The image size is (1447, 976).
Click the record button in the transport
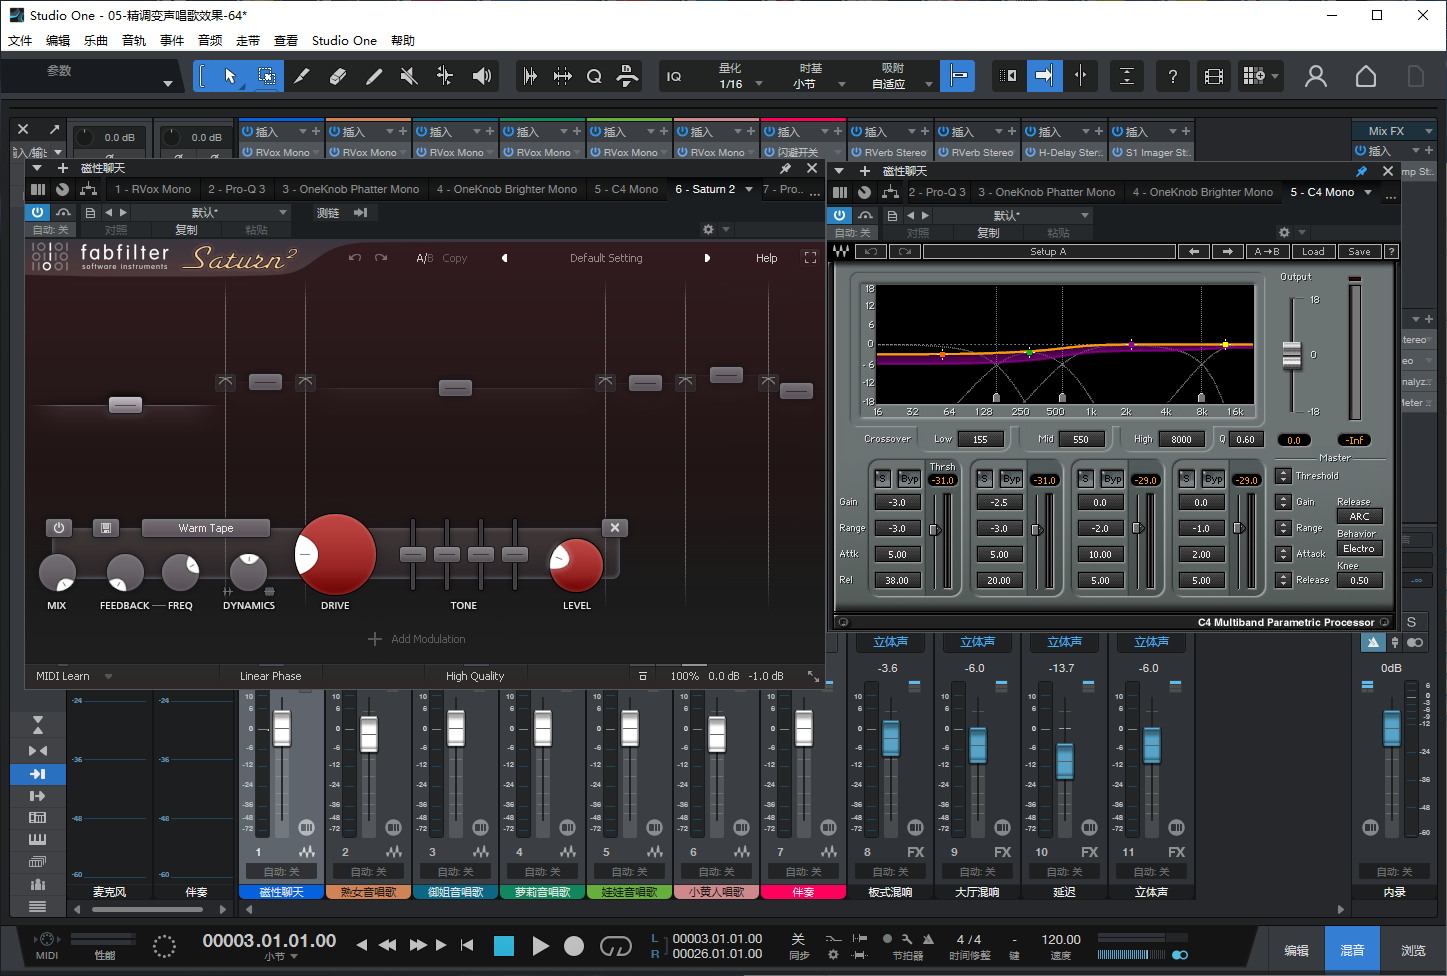pos(572,945)
